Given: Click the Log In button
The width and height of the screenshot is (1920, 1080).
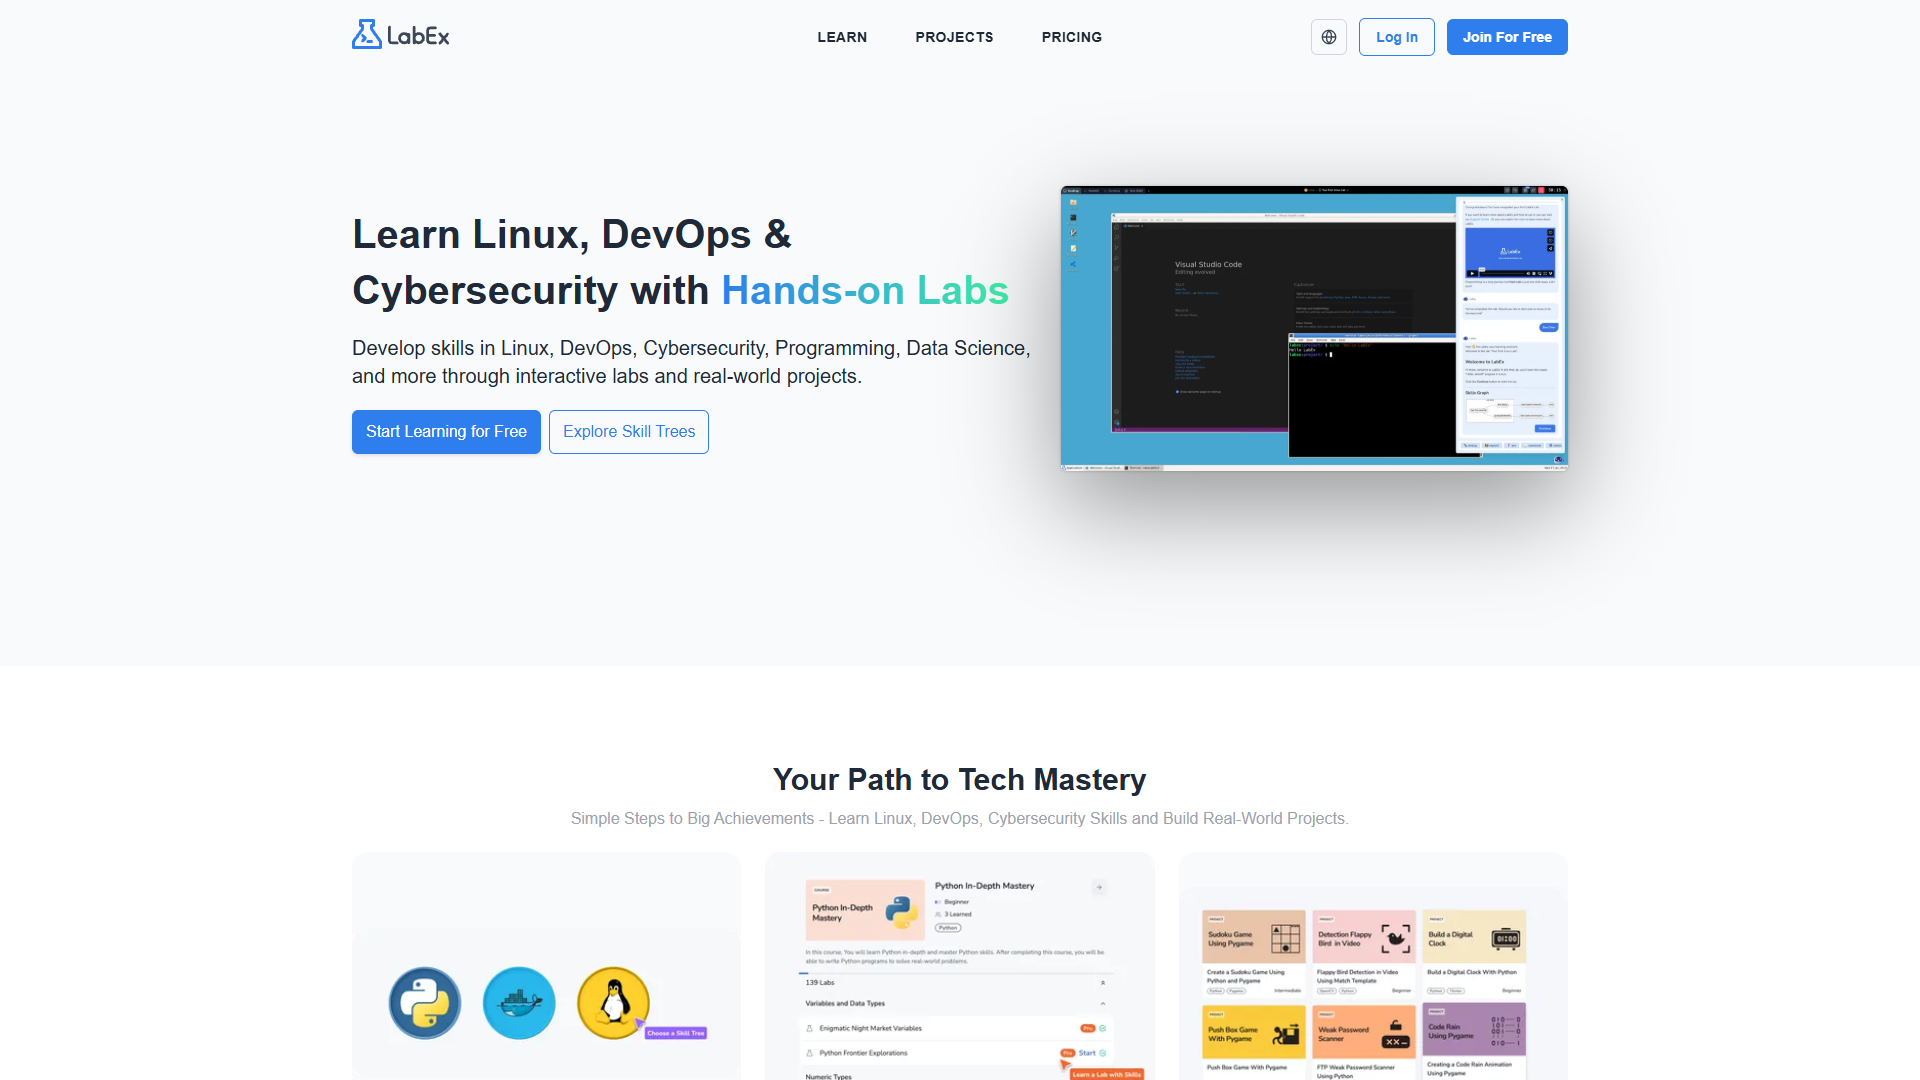Looking at the screenshot, I should [x=1396, y=37].
